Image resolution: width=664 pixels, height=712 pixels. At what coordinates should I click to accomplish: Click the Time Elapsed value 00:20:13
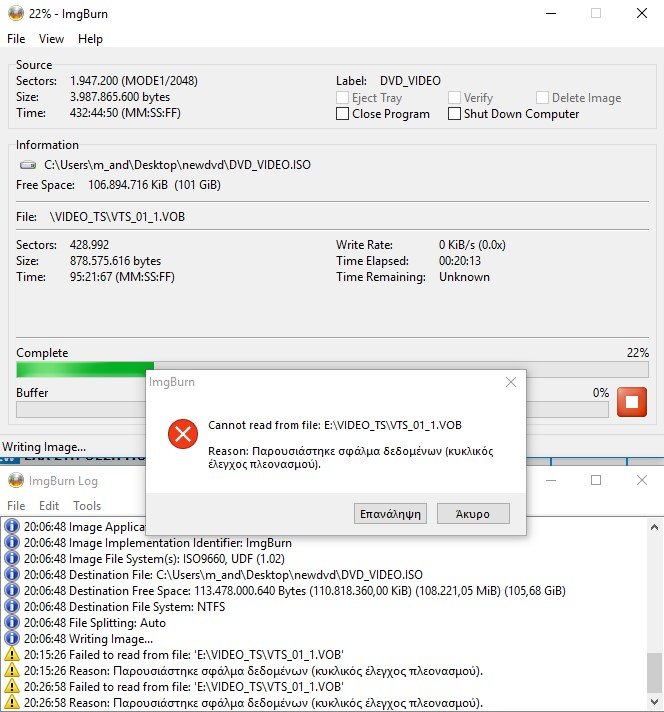pos(460,261)
